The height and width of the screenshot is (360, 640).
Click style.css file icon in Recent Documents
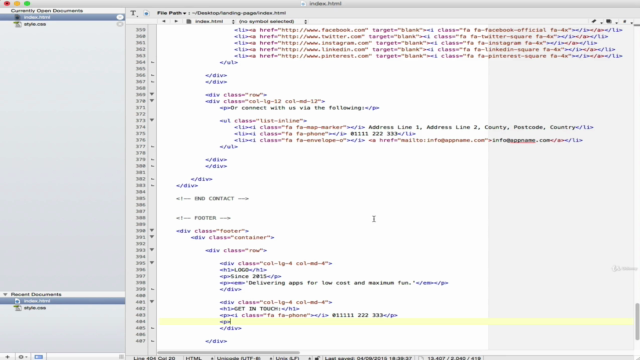tap(18, 308)
